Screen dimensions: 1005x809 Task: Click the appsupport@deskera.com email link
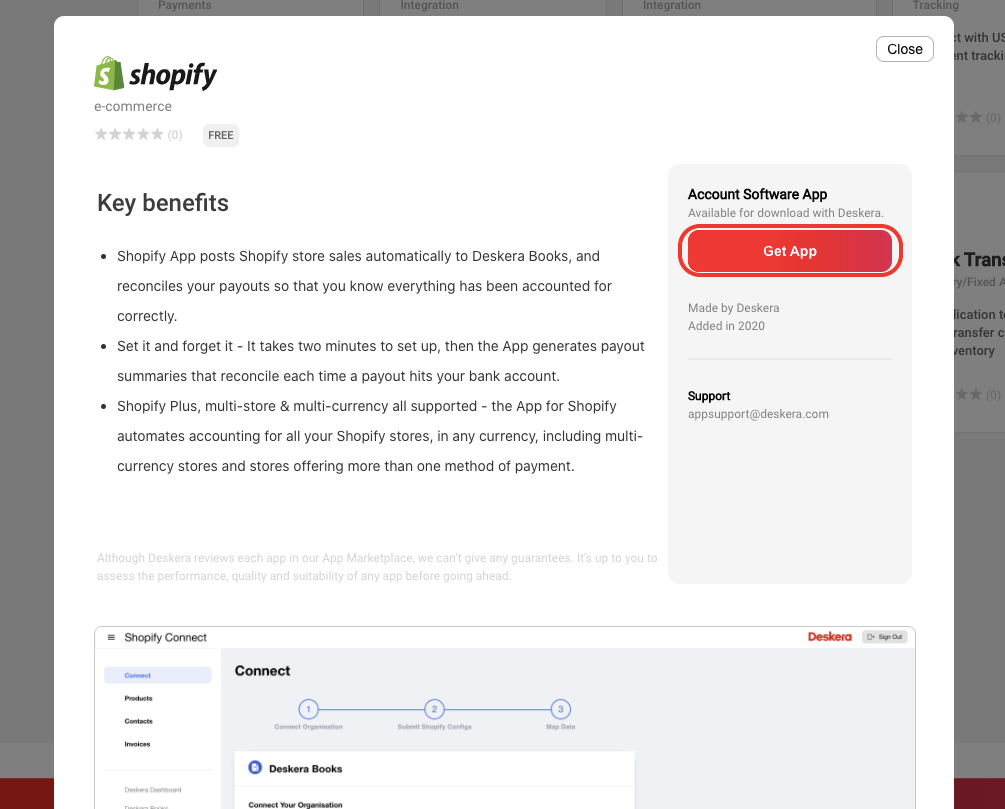pyautogui.click(x=758, y=414)
